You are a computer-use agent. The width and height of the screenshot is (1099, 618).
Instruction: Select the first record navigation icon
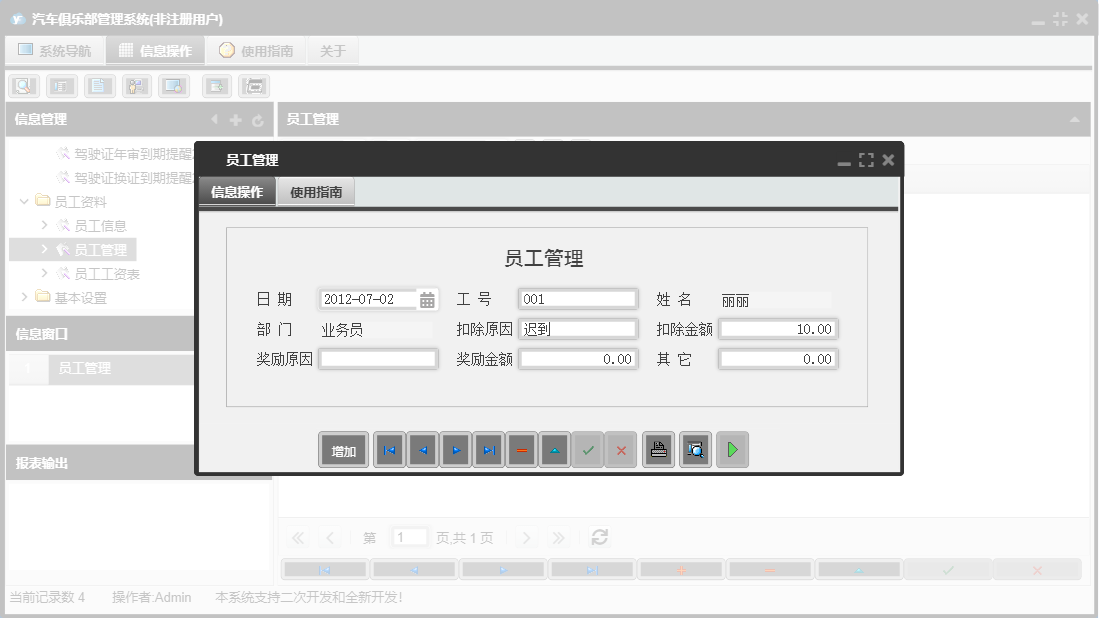coord(389,449)
